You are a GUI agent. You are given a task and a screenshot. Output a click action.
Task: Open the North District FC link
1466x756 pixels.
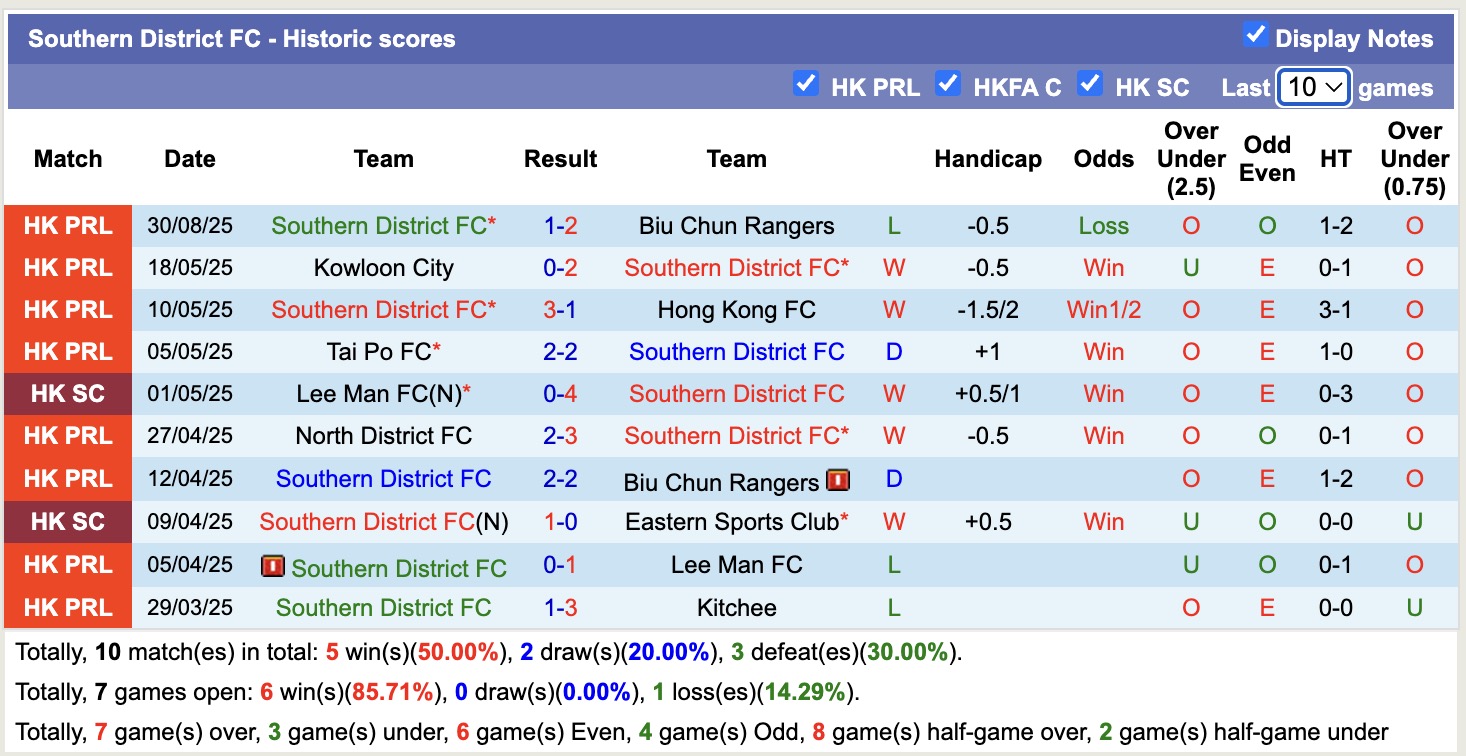383,436
